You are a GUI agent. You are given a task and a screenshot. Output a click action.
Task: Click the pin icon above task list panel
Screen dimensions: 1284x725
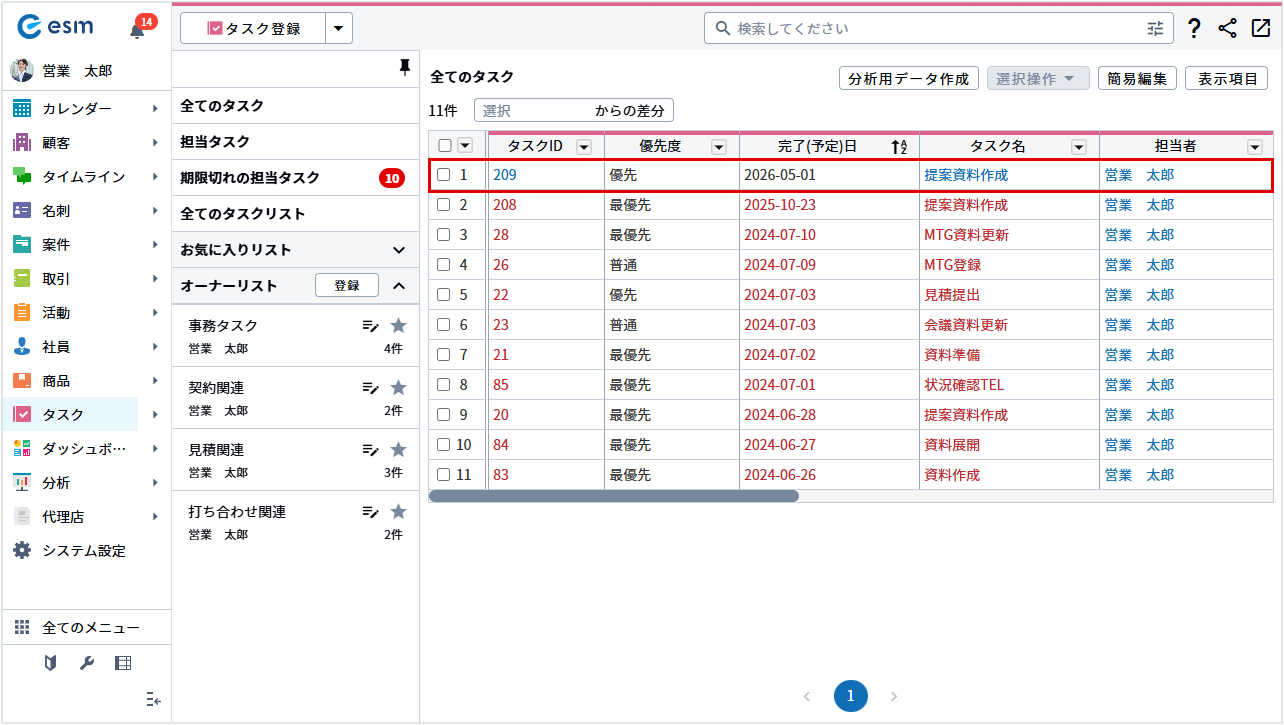click(x=404, y=67)
